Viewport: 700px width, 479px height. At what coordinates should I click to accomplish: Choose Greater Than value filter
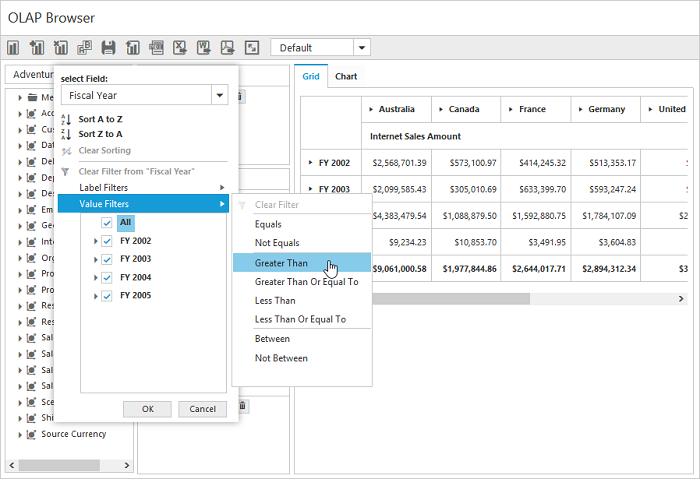coord(281,263)
